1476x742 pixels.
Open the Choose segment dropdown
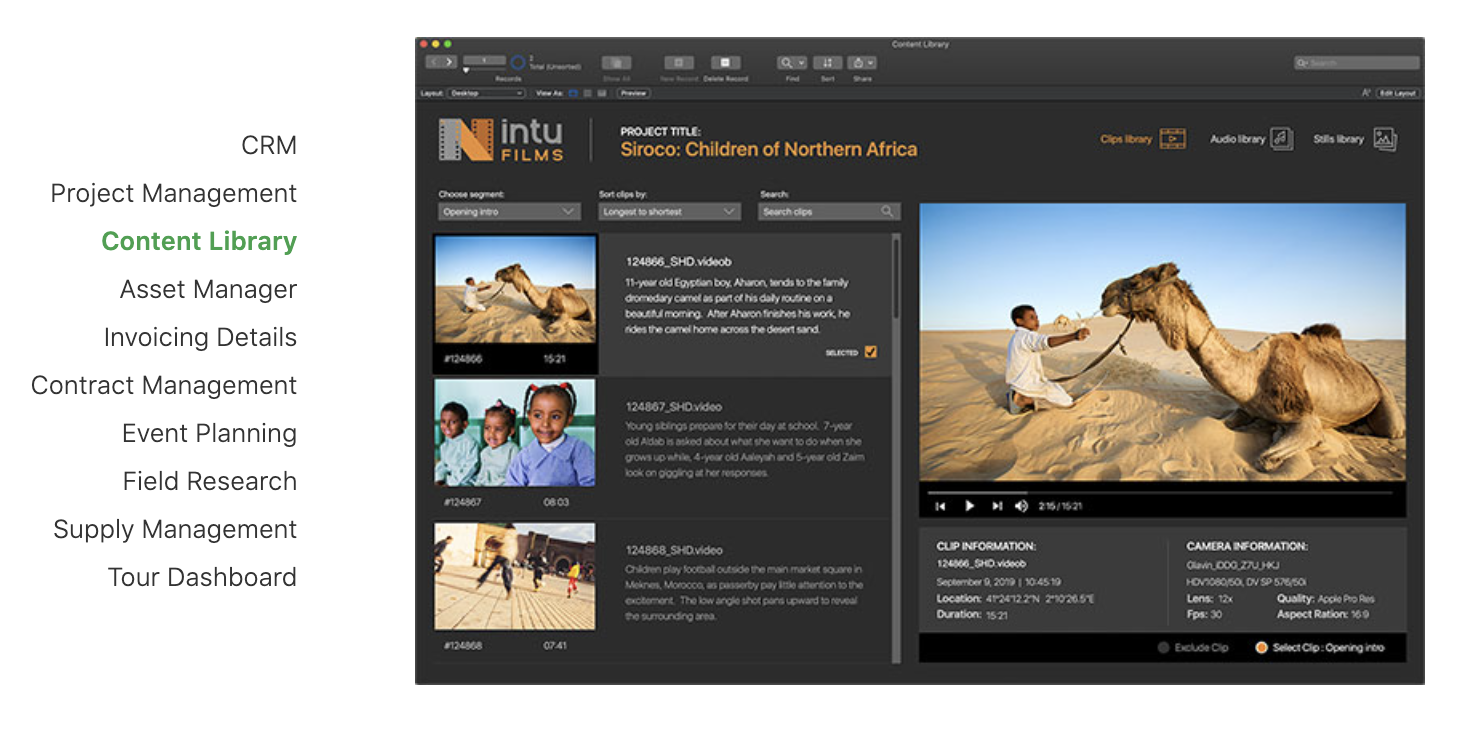click(508, 211)
